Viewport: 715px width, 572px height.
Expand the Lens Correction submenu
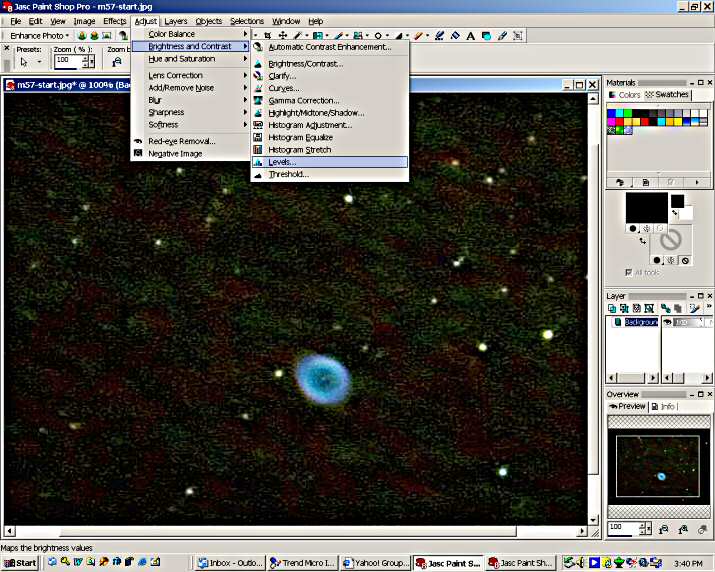191,75
